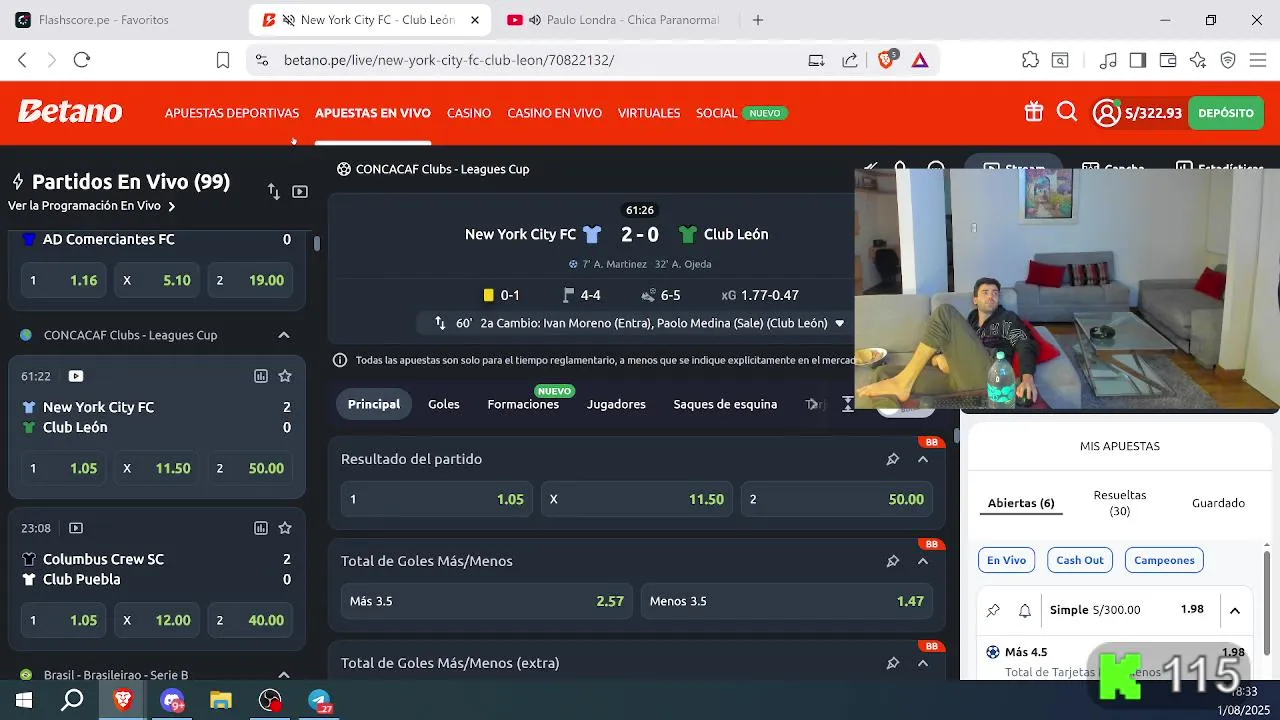This screenshot has height=720, width=1280.
Task: Open the Brave Wallet icon
Action: pos(1167,60)
